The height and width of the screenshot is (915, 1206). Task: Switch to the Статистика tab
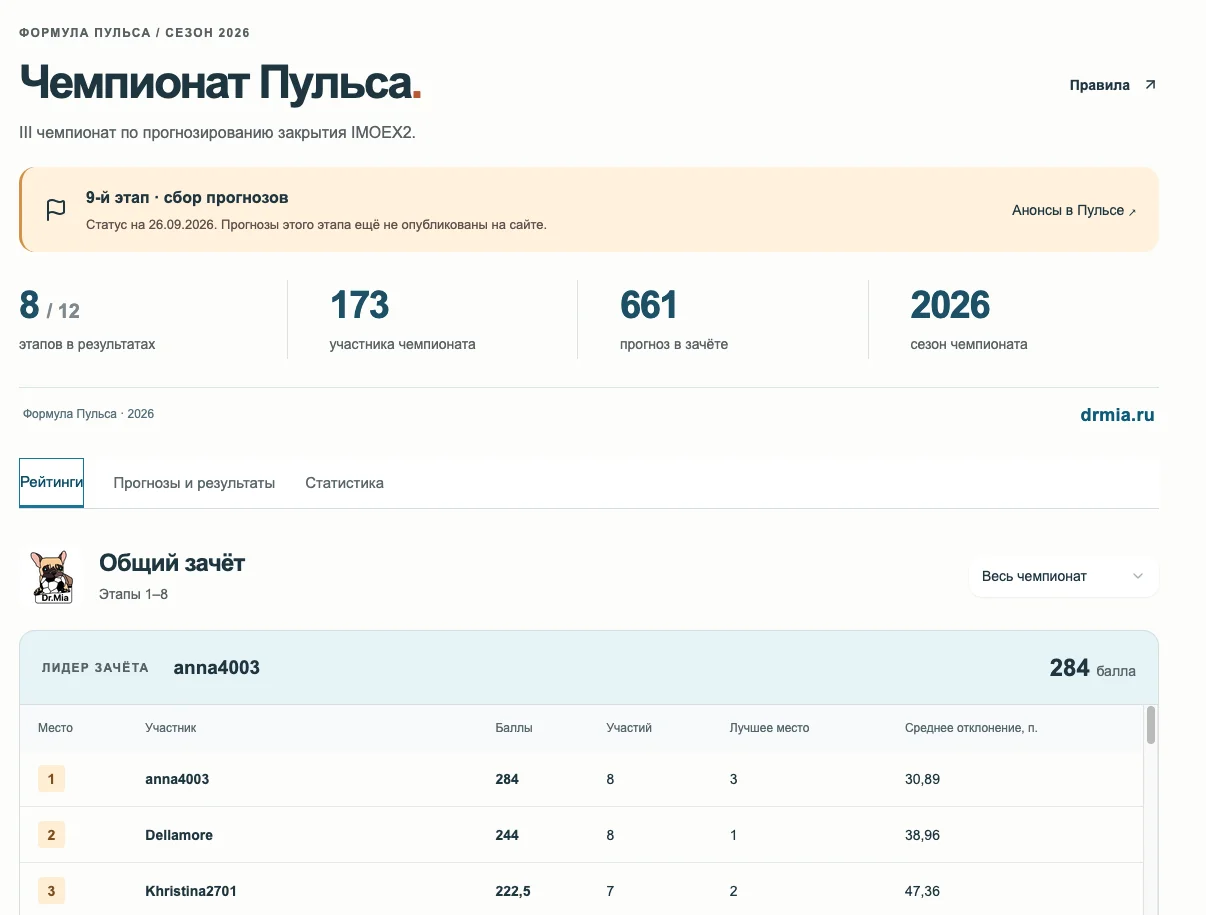coord(344,483)
